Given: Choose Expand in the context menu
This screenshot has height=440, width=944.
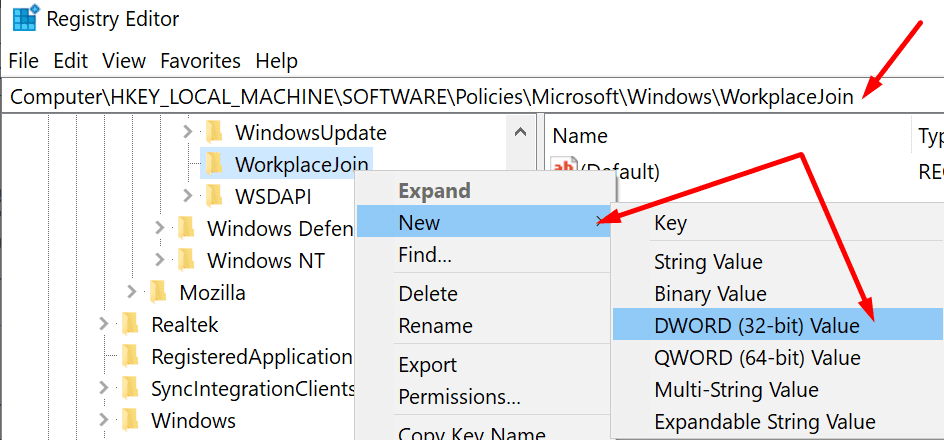Looking at the screenshot, I should click(484, 191).
